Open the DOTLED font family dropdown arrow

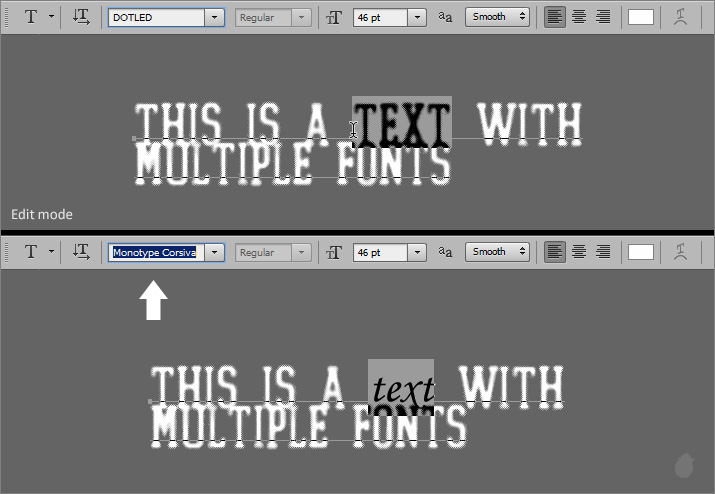(214, 17)
